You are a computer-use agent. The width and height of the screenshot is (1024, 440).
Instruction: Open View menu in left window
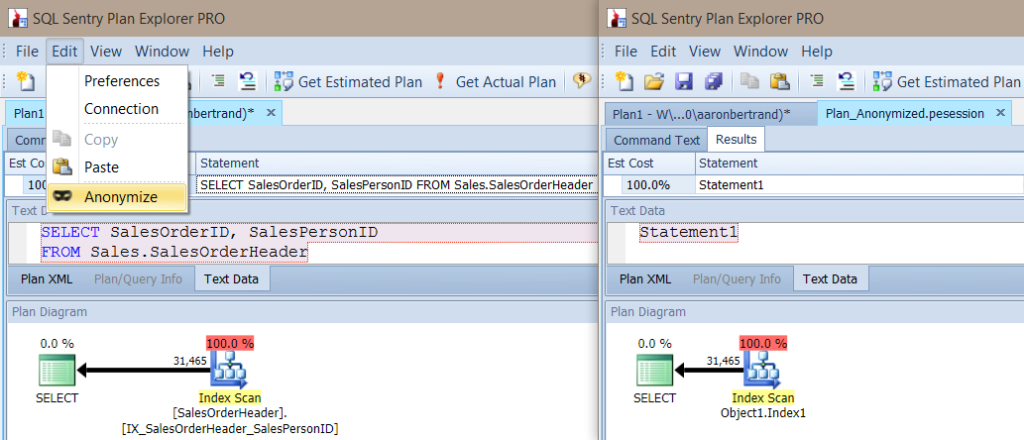[106, 52]
